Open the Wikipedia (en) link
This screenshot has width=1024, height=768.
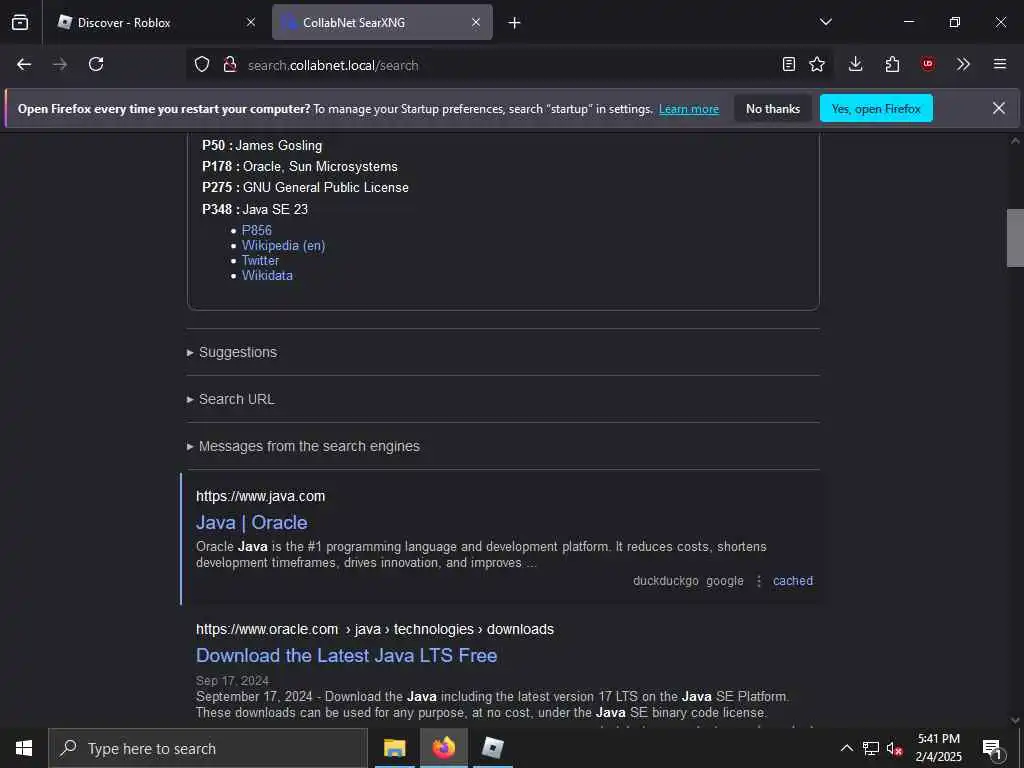[283, 246]
